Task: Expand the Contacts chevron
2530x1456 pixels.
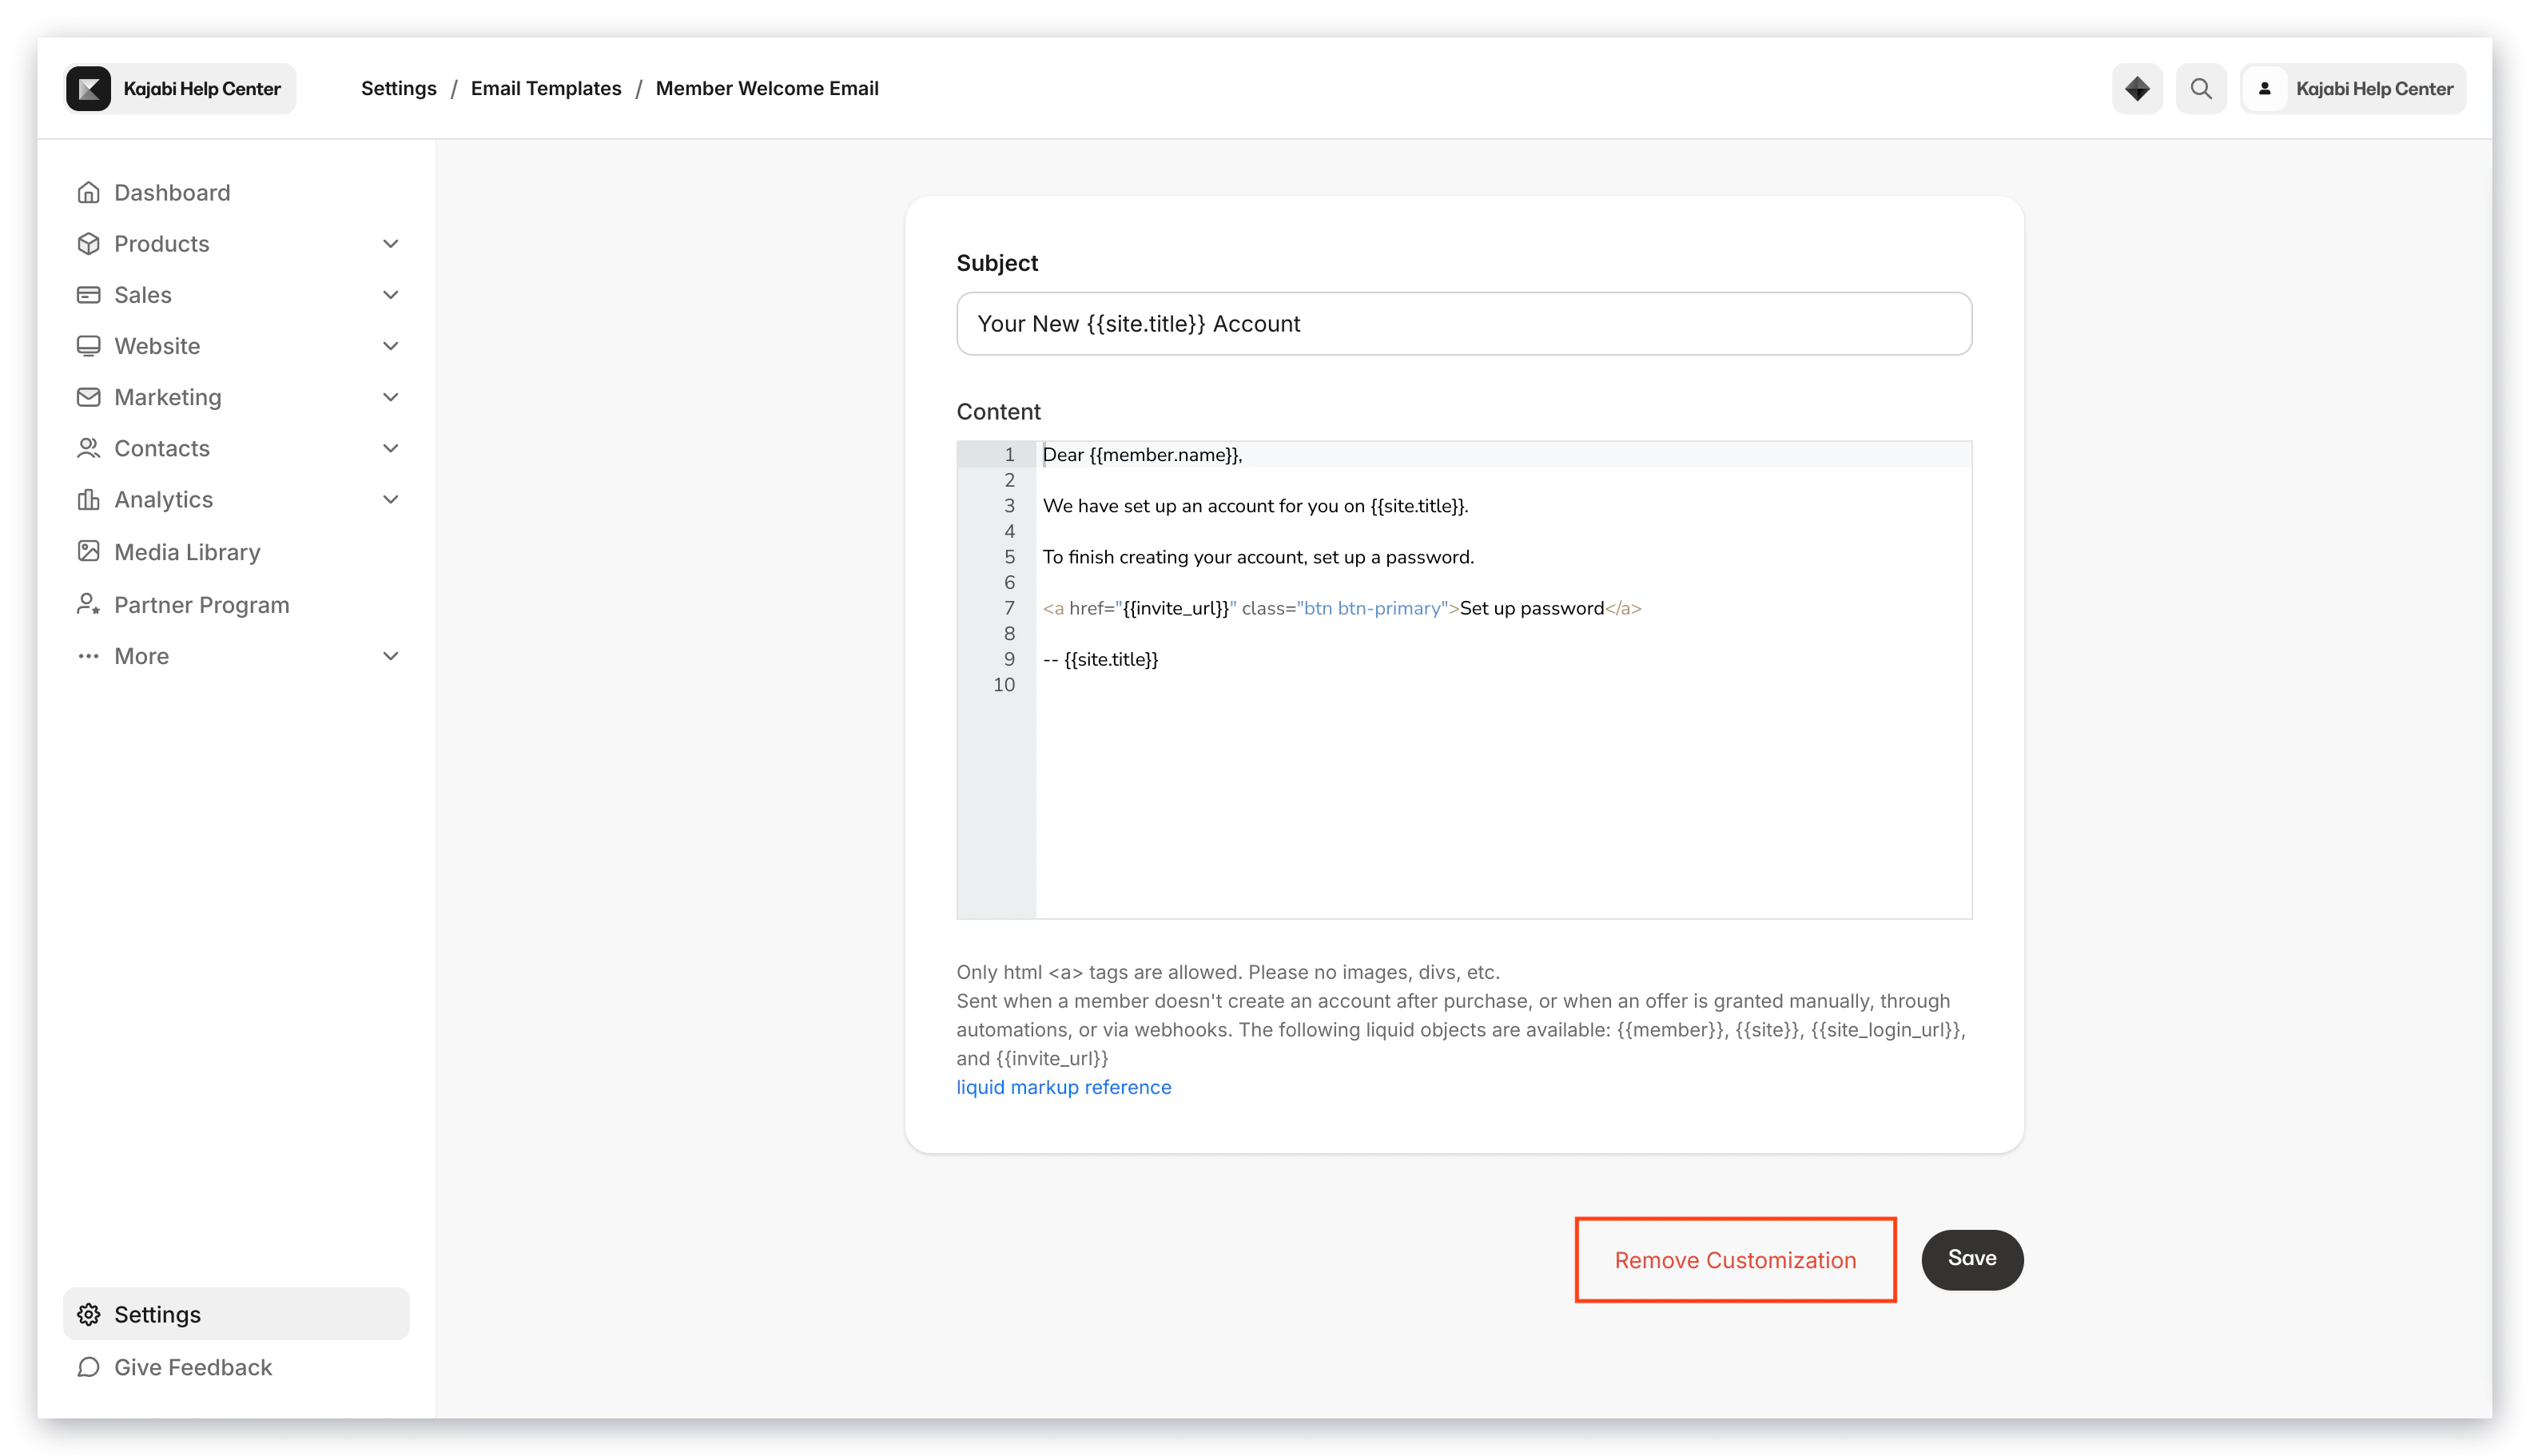Action: (390, 447)
